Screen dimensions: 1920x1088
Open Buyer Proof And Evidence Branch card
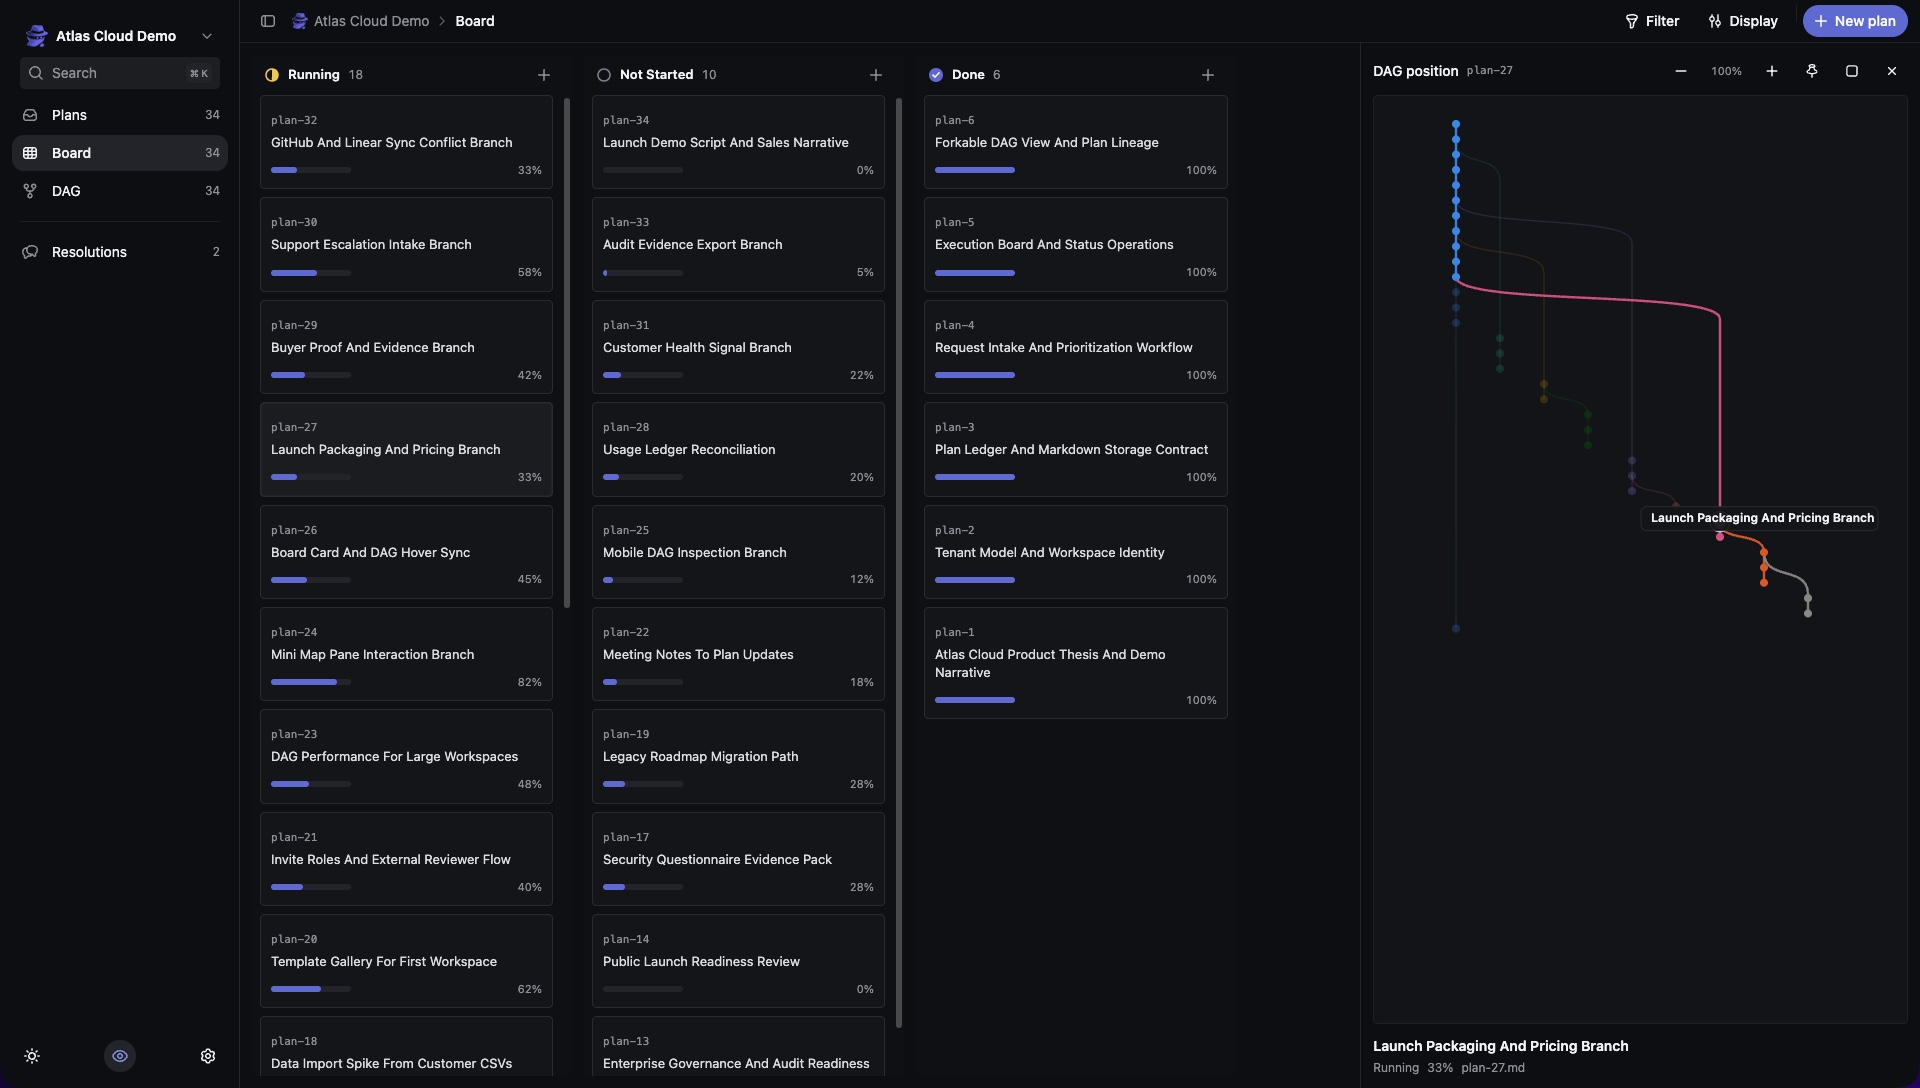(406, 347)
